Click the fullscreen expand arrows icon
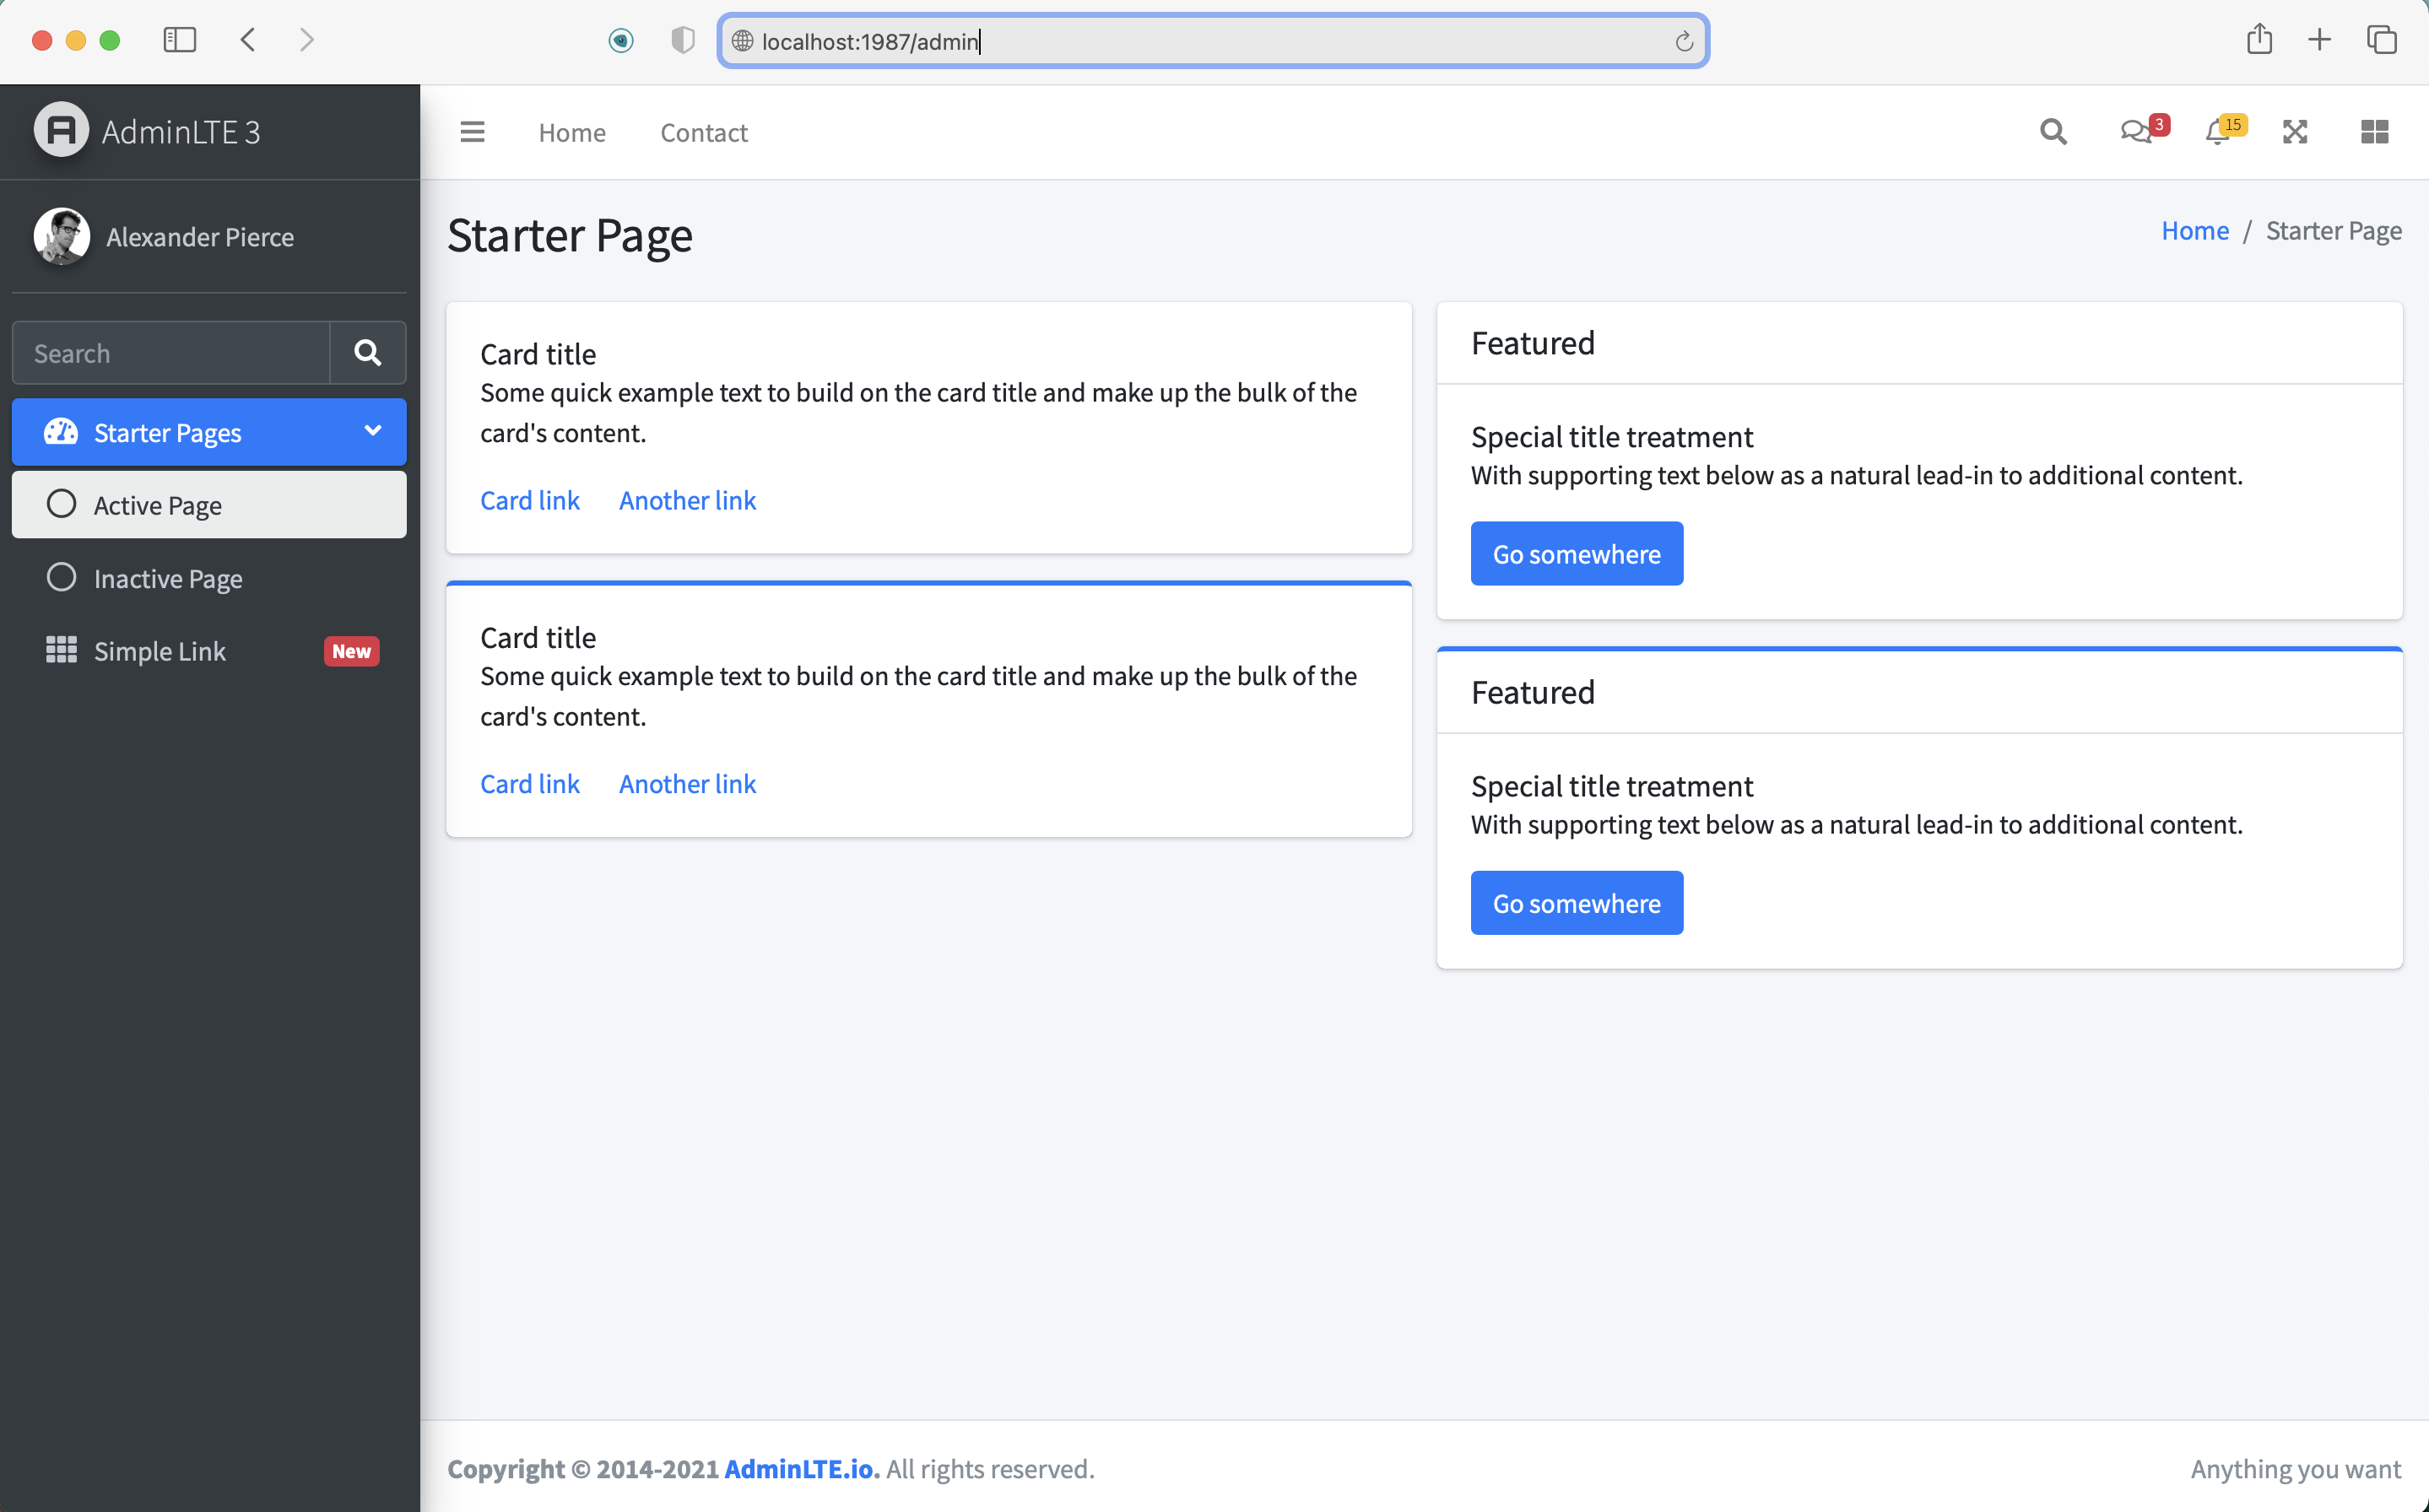2429x1512 pixels. (x=2294, y=132)
